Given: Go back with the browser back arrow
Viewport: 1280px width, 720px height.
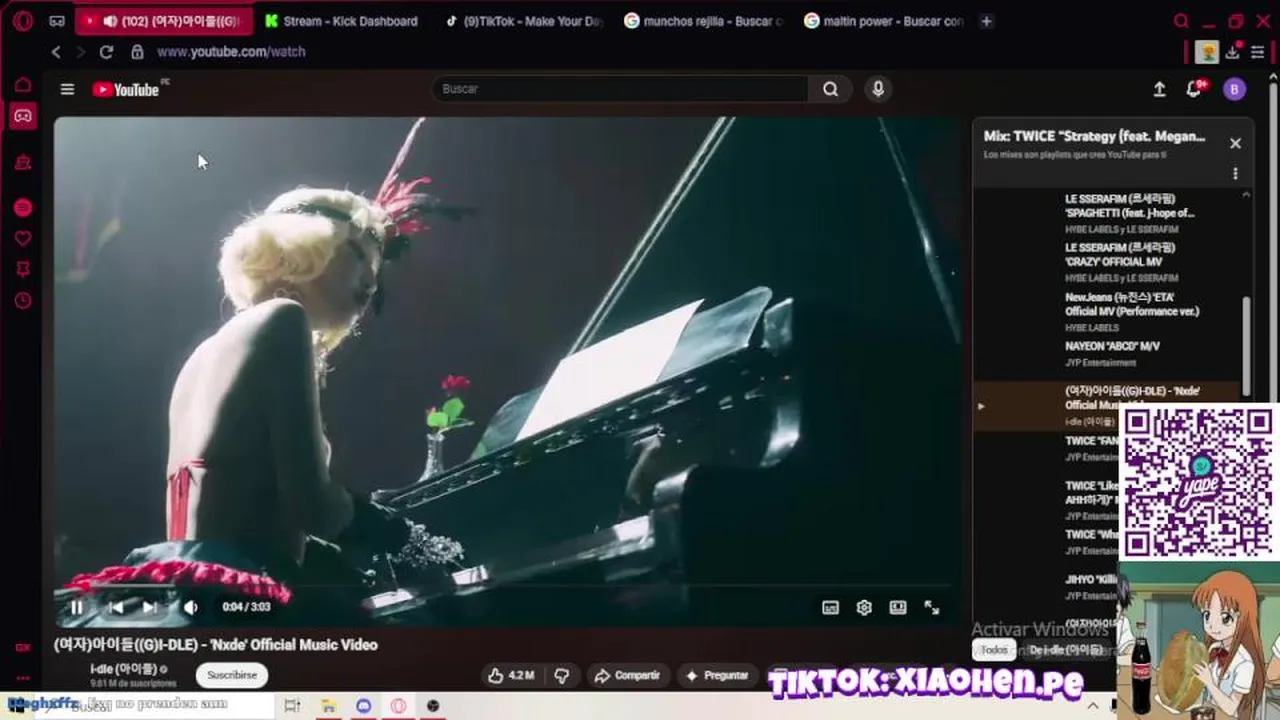Looking at the screenshot, I should tap(56, 52).
